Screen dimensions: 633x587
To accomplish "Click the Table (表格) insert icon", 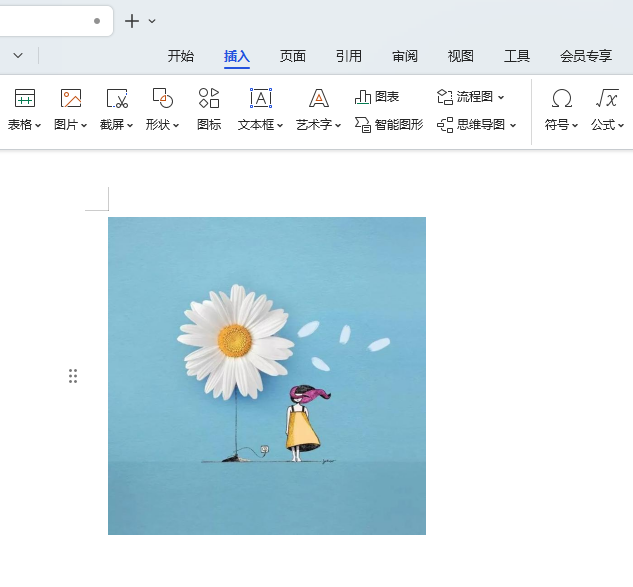I will point(25,98).
